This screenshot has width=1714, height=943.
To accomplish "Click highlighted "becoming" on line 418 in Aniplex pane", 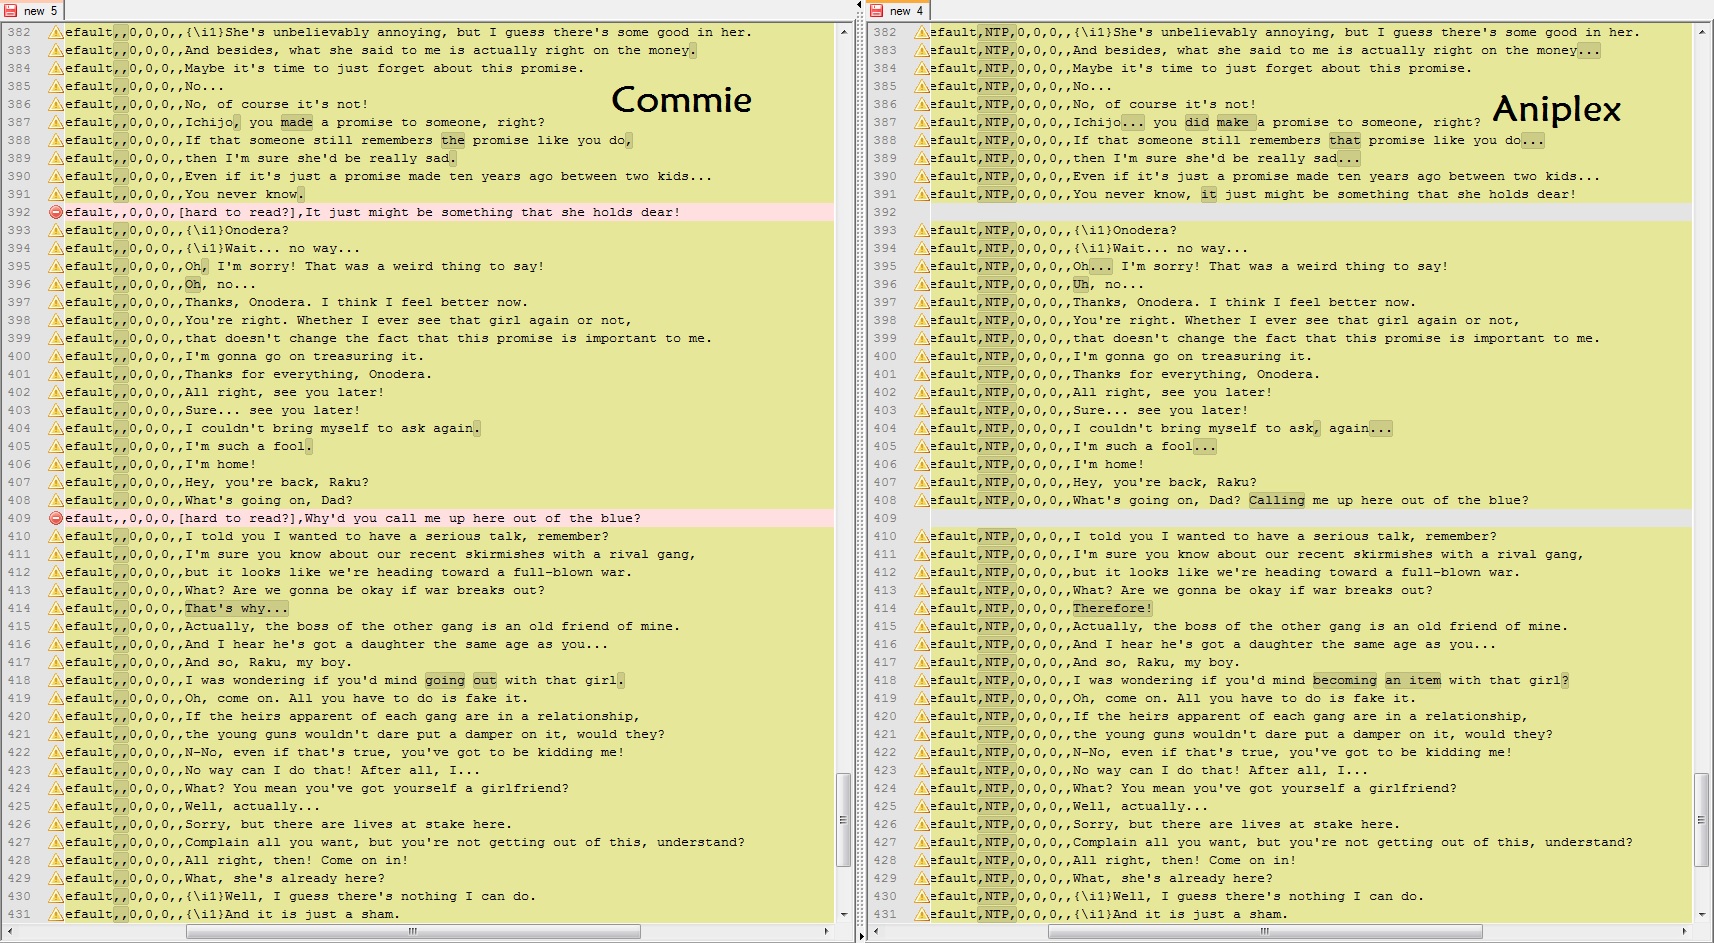I will pyautogui.click(x=1345, y=680).
